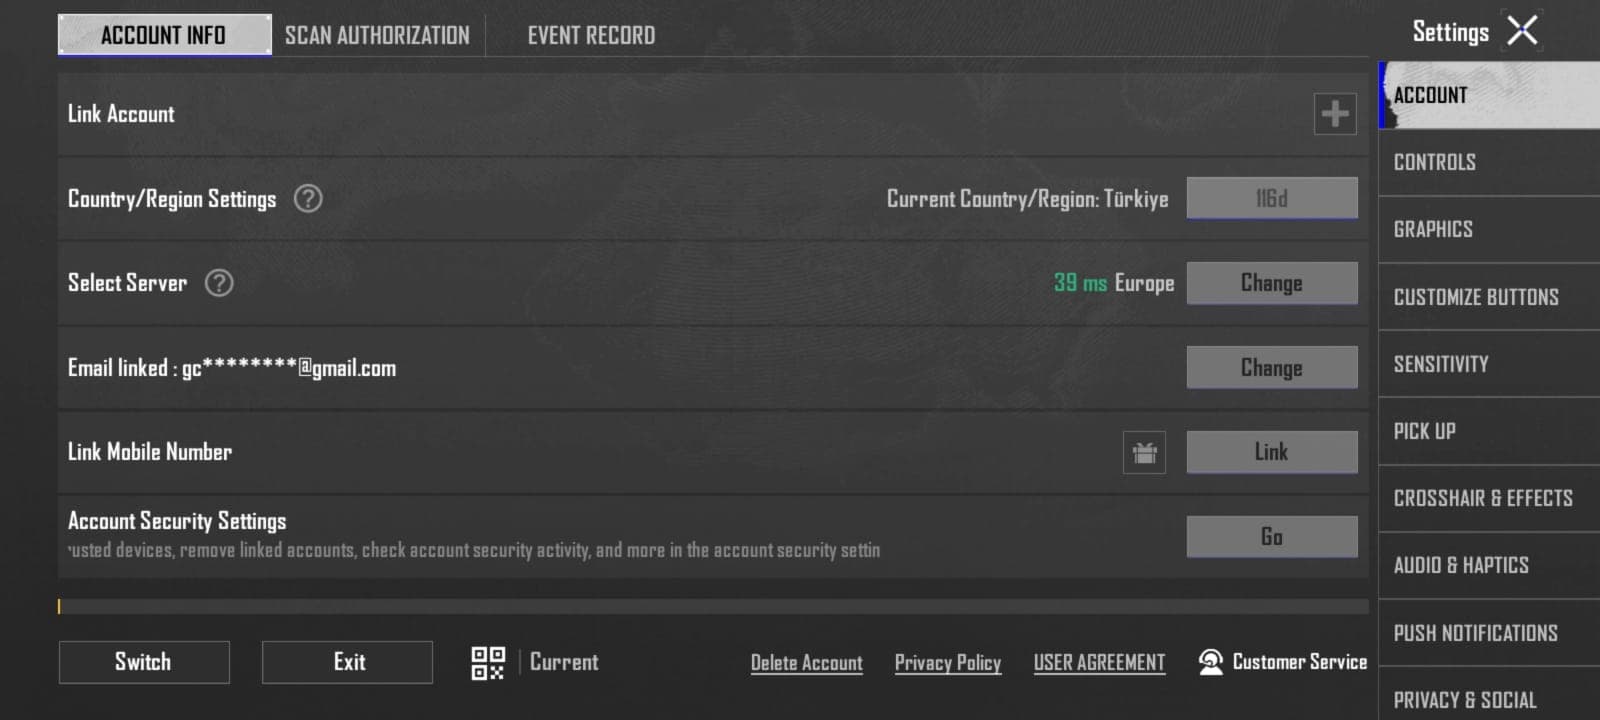1600x720 pixels.
Task: Click gift icon next to Link Mobile Number
Action: click(x=1145, y=453)
